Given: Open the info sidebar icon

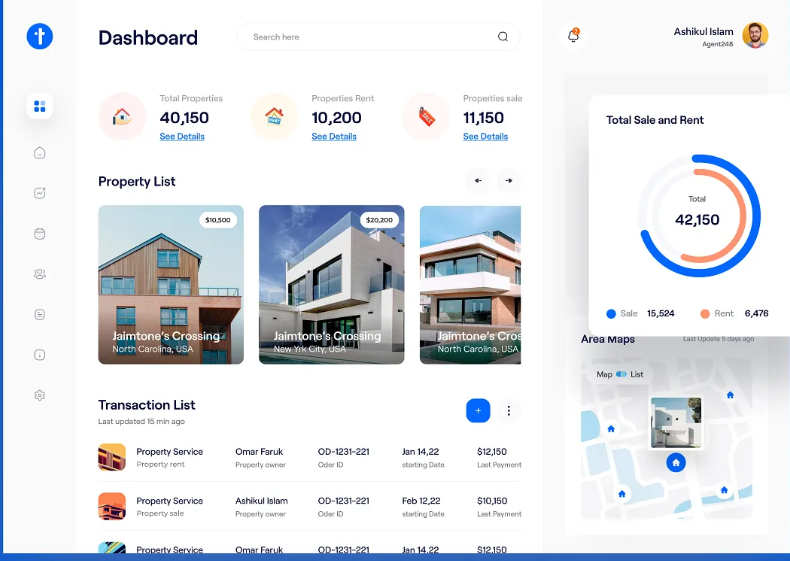Looking at the screenshot, I should 40,355.
